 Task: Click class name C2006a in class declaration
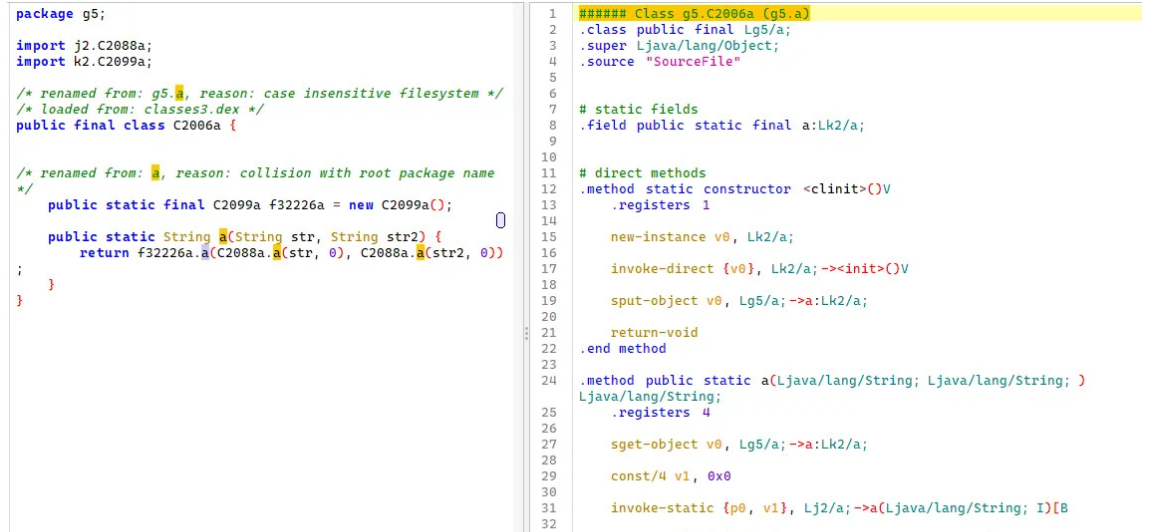point(197,126)
